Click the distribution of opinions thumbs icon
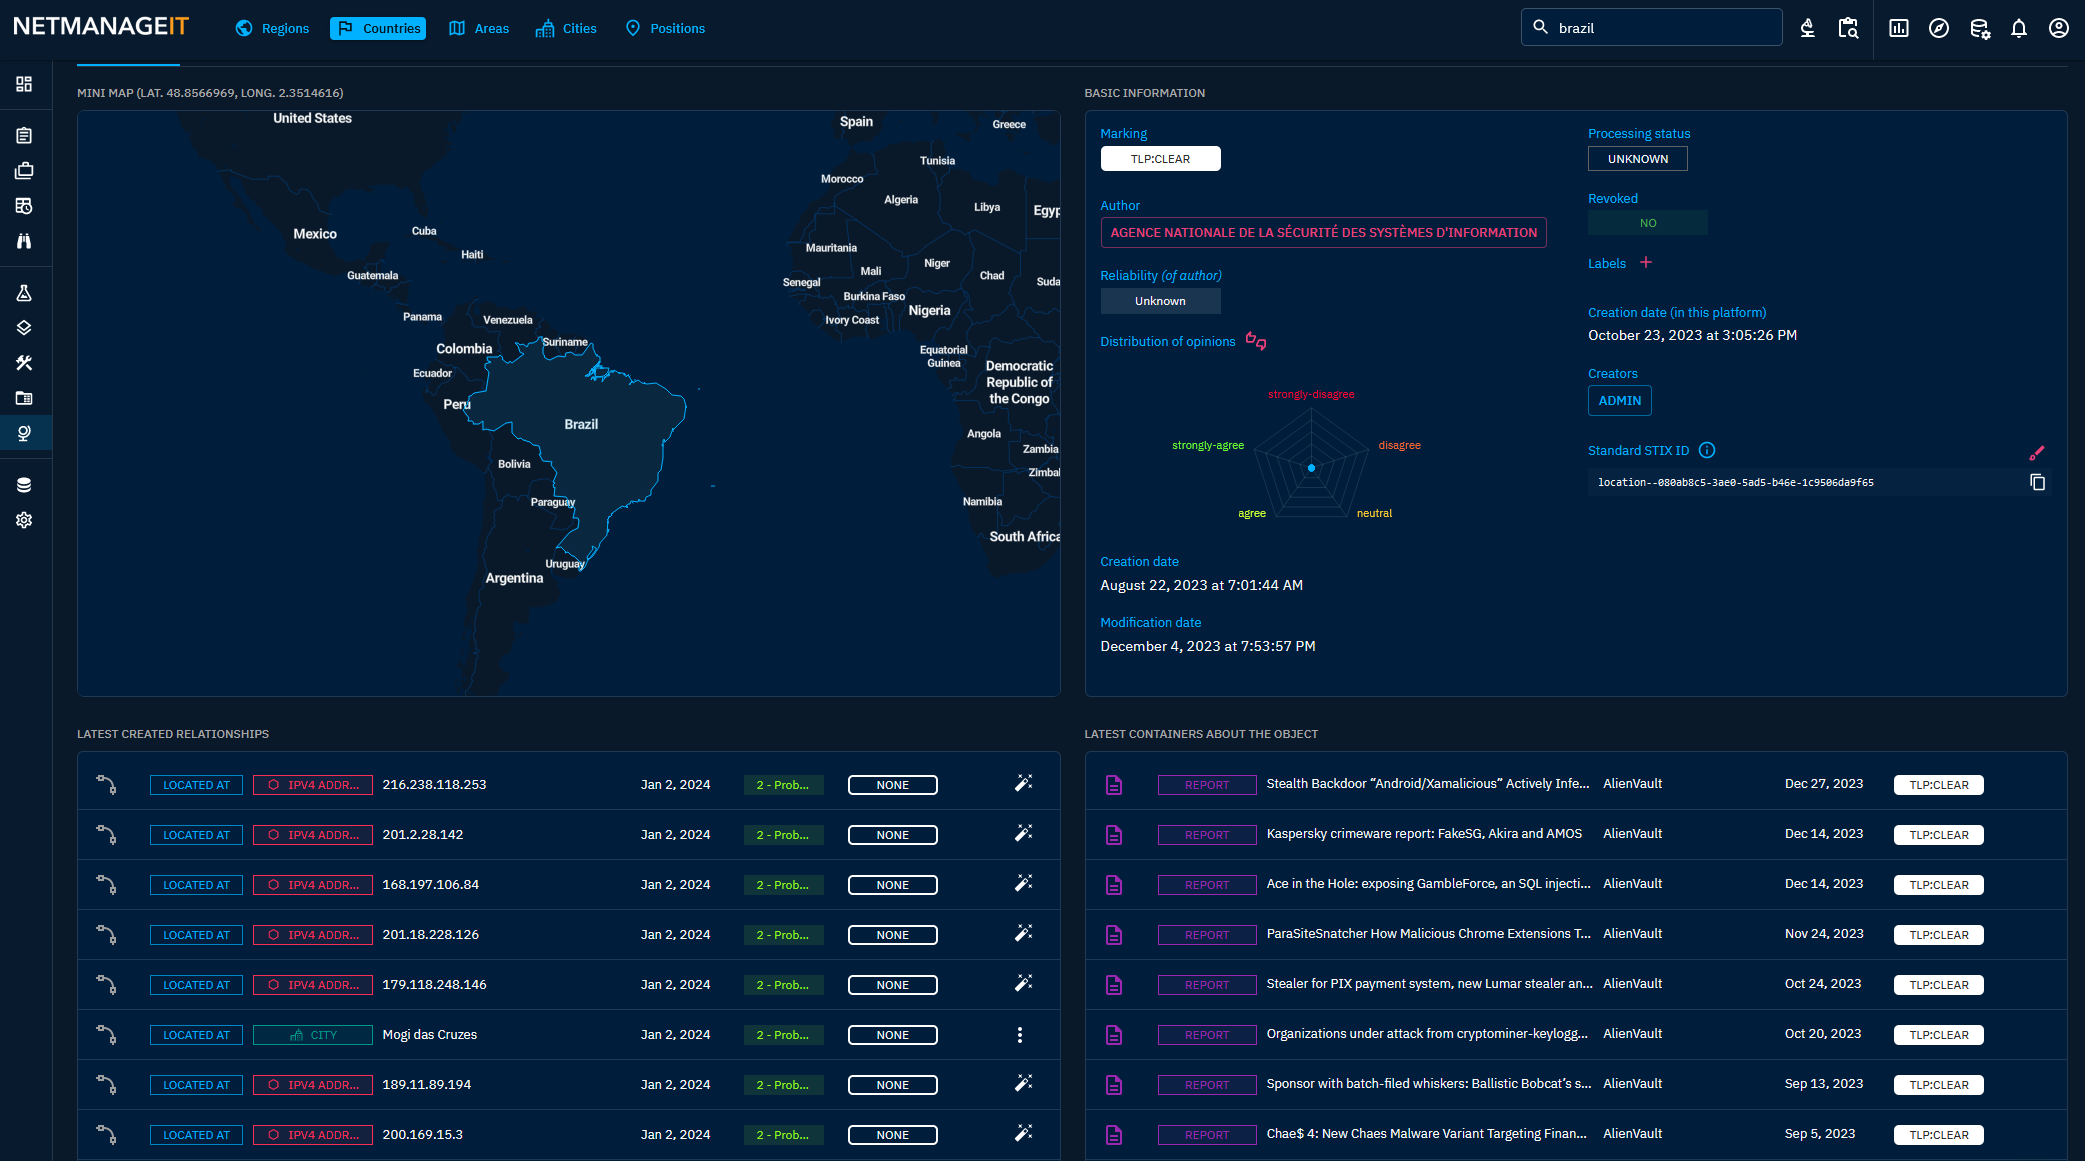 click(x=1256, y=341)
